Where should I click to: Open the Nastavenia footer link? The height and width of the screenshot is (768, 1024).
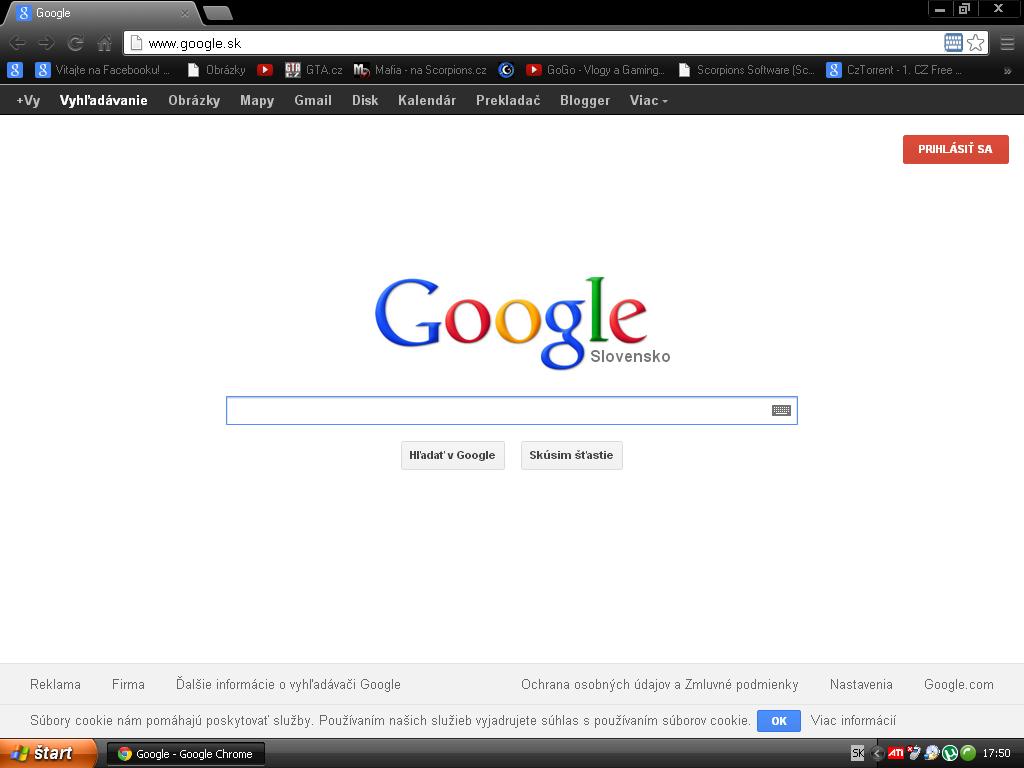pyautogui.click(x=861, y=684)
